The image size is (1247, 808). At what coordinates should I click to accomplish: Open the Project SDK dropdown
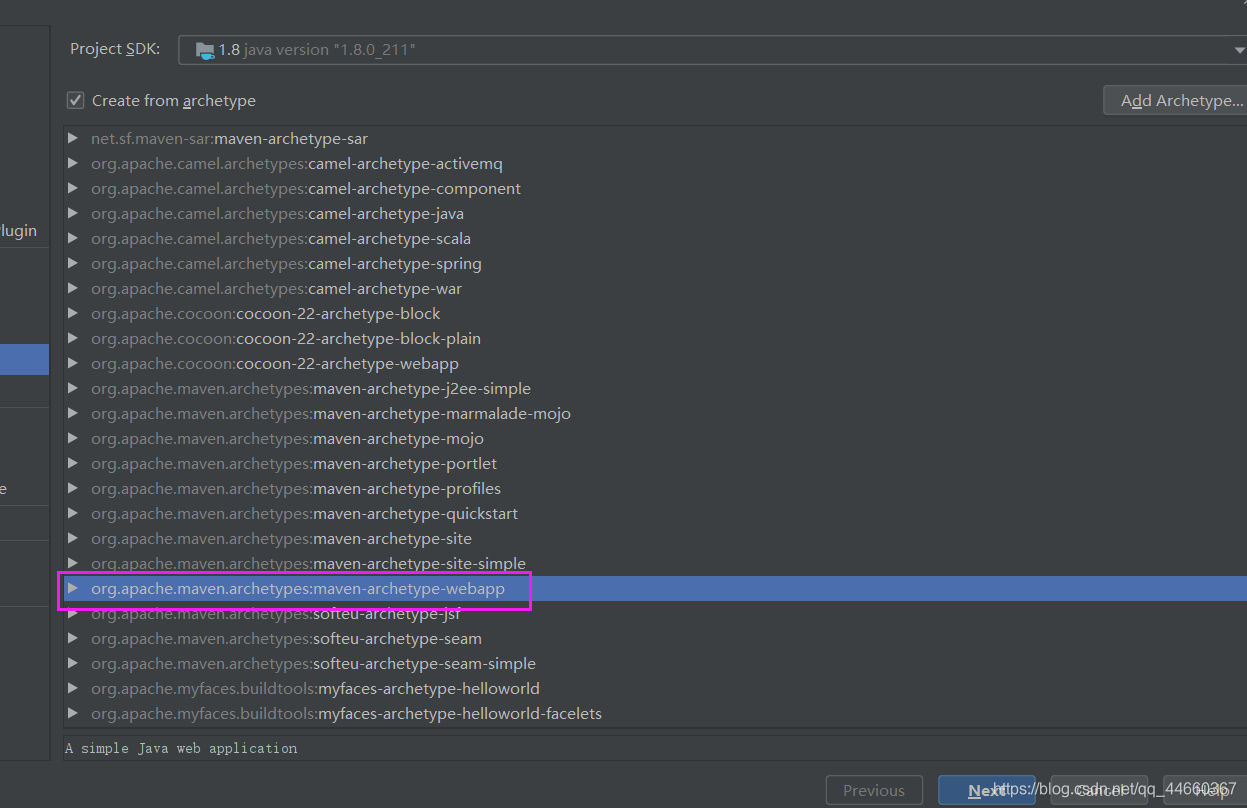click(712, 49)
